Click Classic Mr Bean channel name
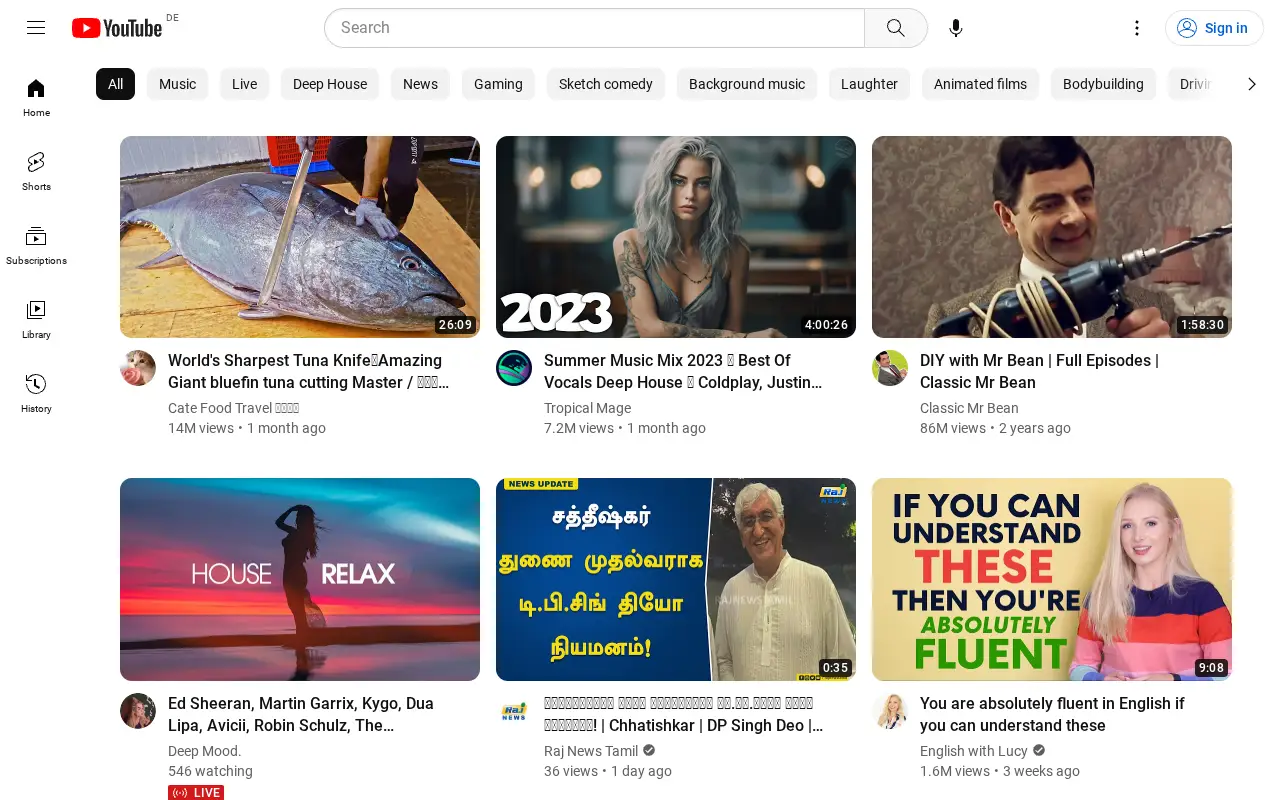Viewport: 1280px width, 800px height. pos(969,408)
